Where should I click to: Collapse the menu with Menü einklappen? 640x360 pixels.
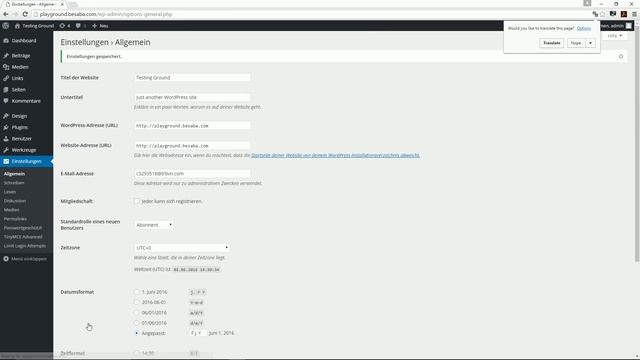tap(25, 259)
